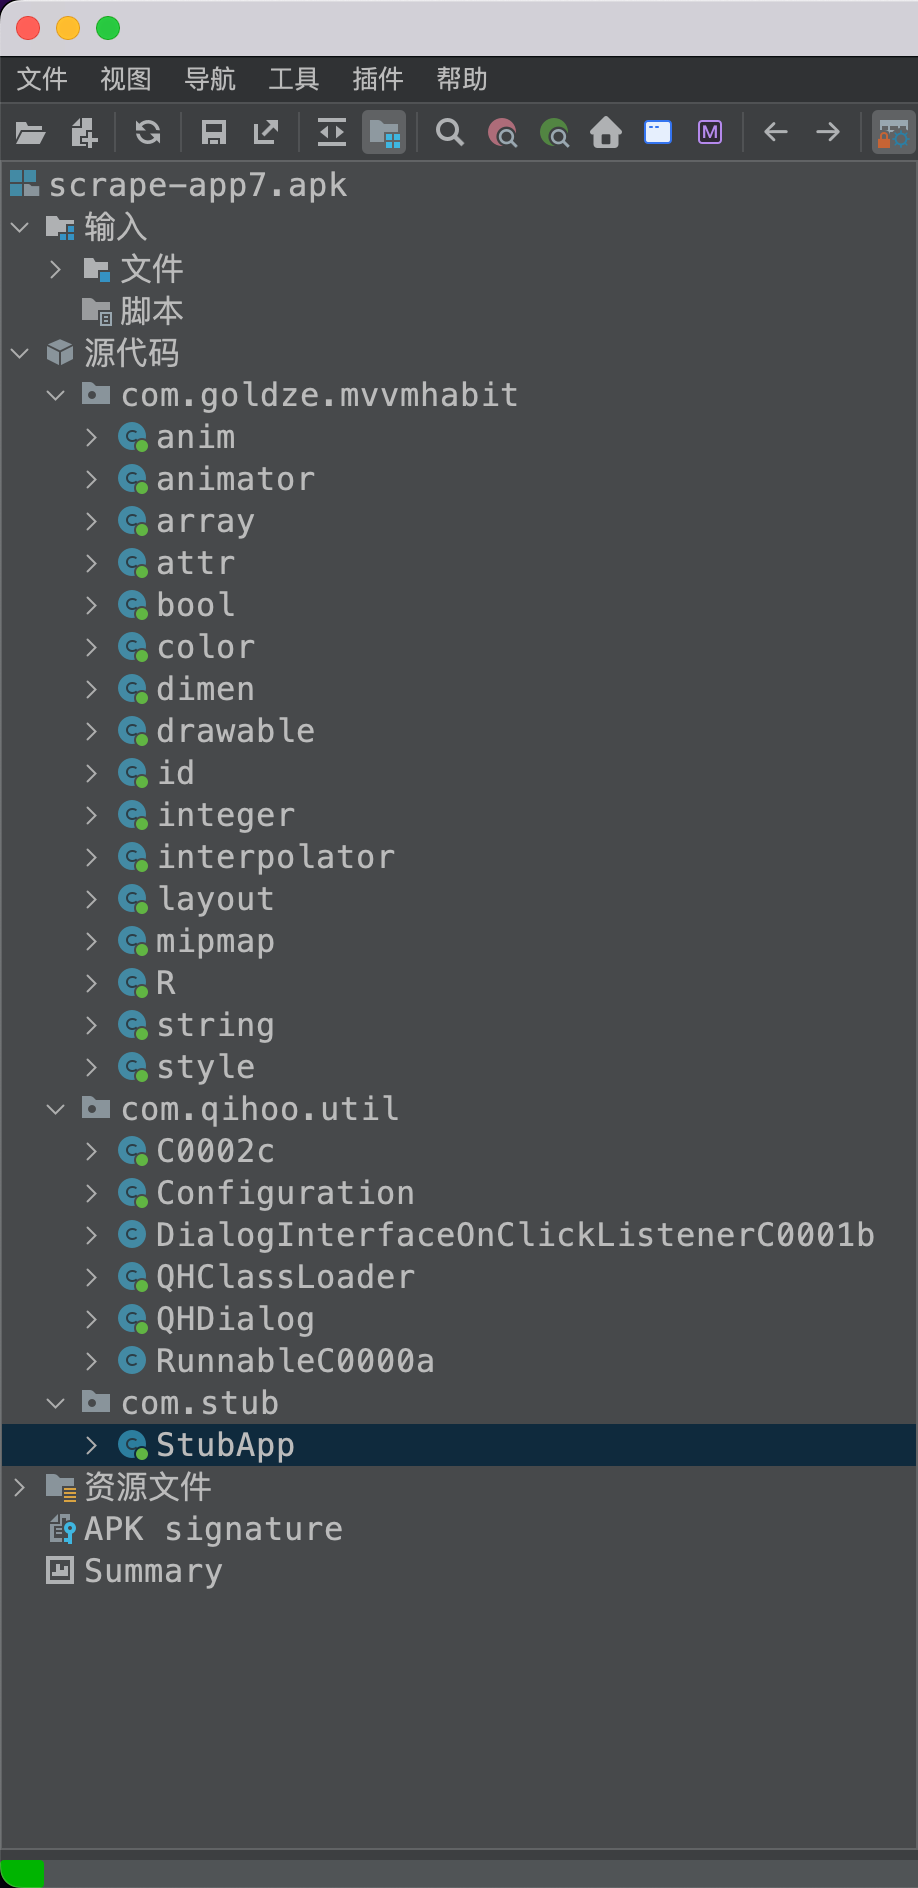Viewport: 918px width, 1888px height.
Task: Toggle the deobfuscation button in toolbar
Action: pyautogui.click(x=893, y=132)
